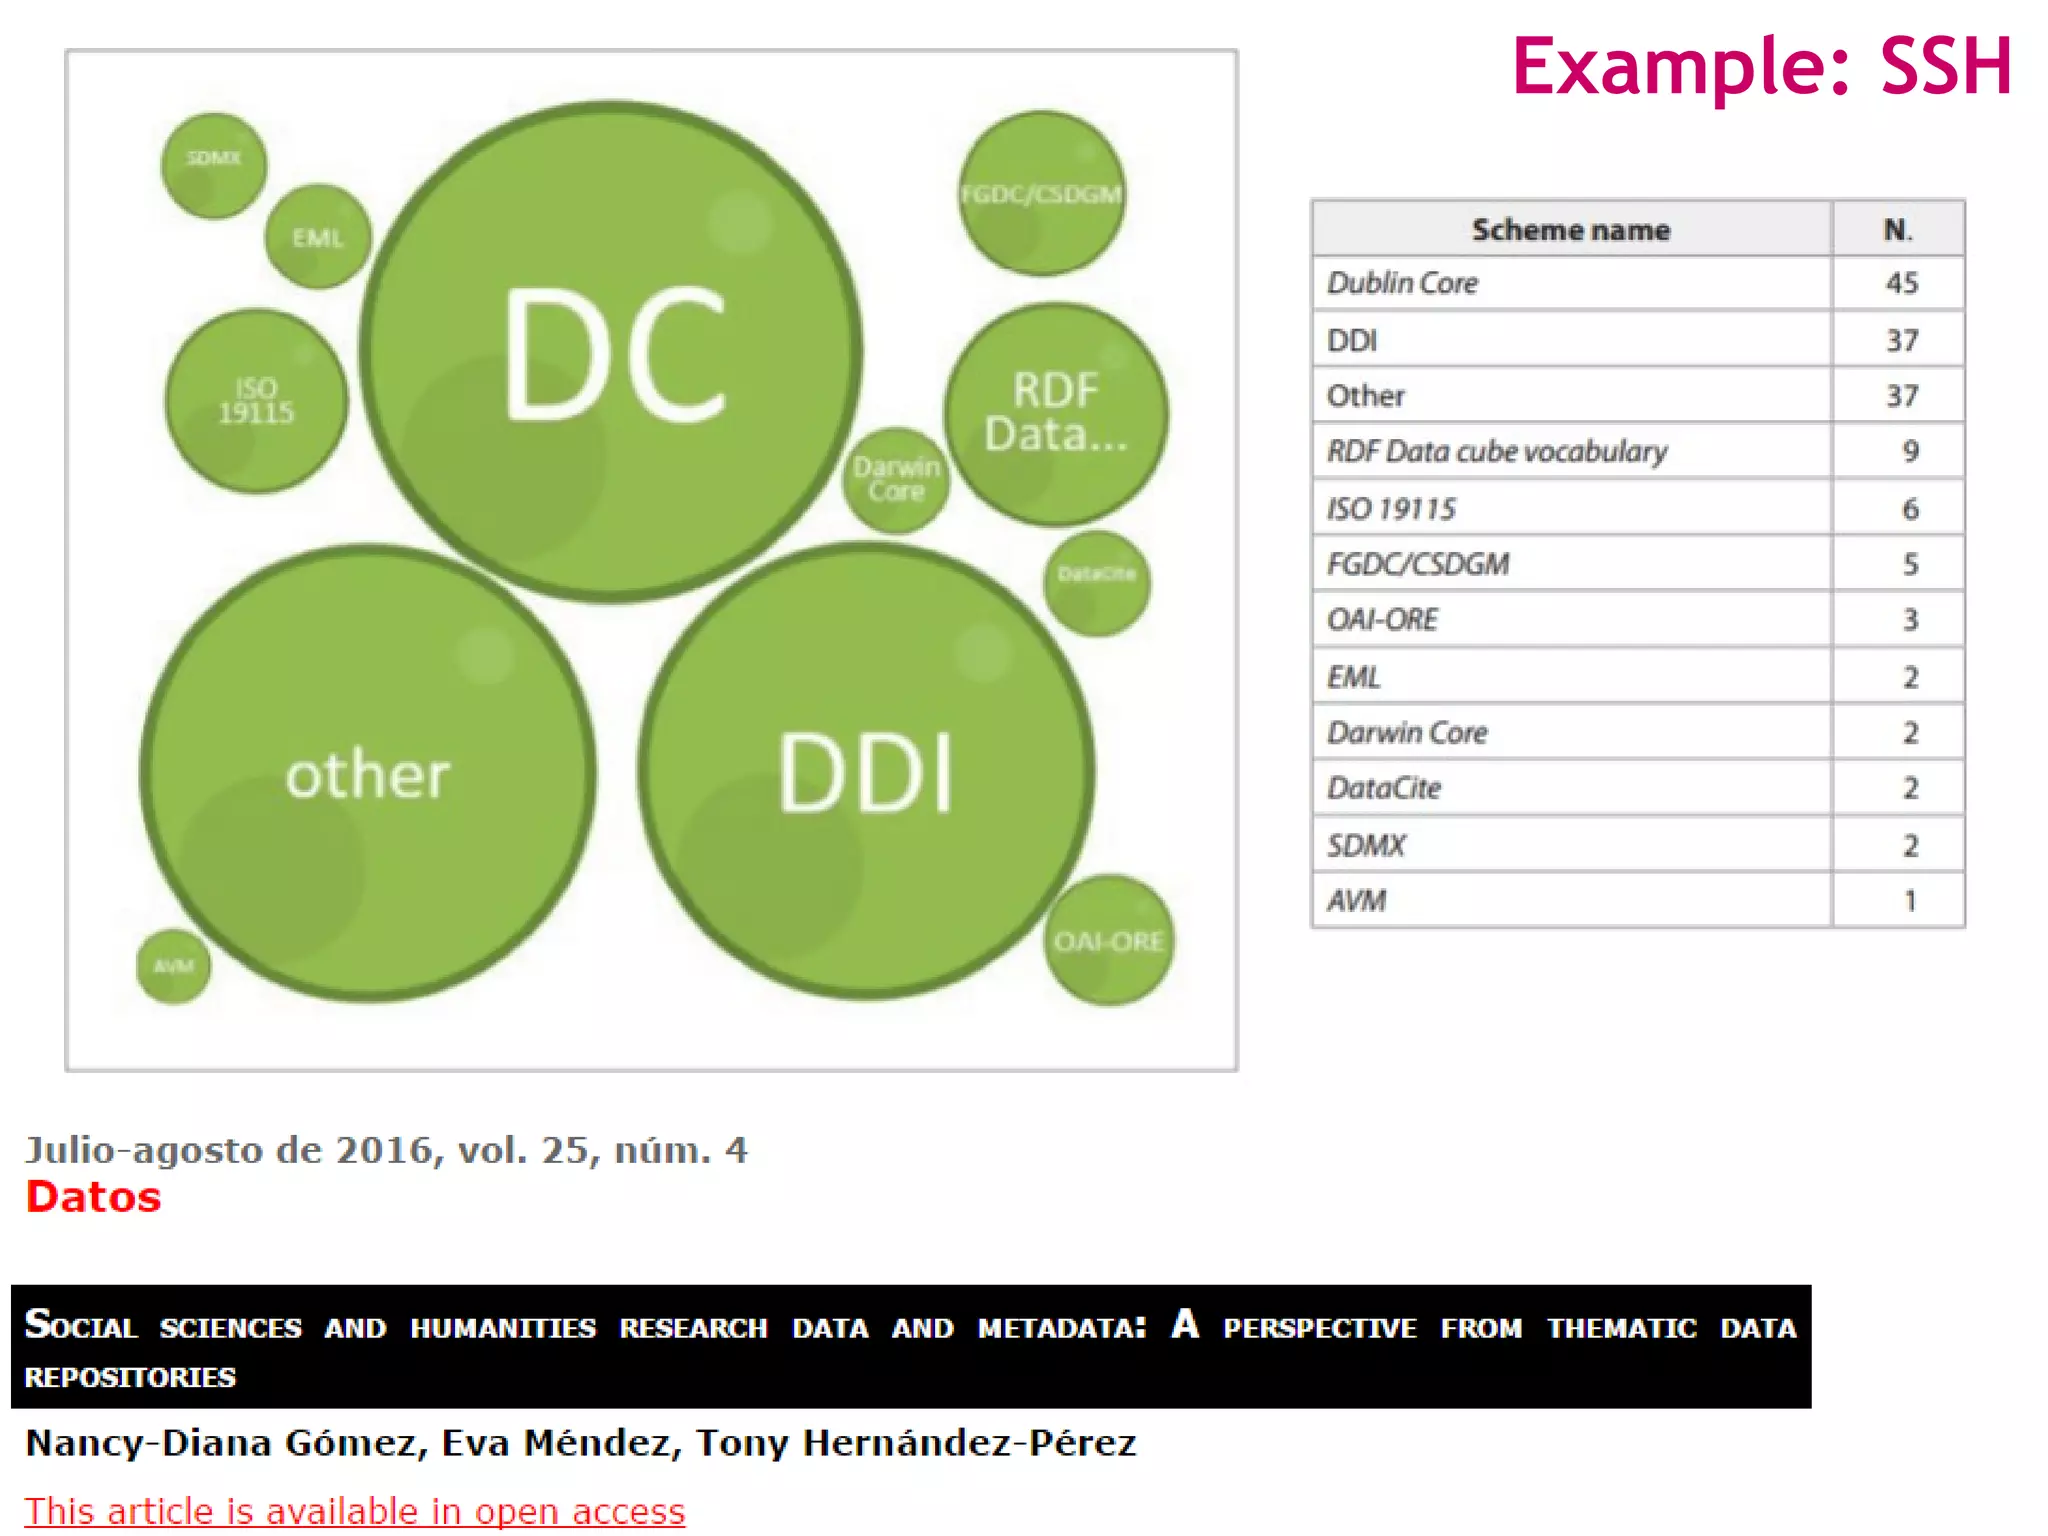Click the article title black banner

point(910,1346)
